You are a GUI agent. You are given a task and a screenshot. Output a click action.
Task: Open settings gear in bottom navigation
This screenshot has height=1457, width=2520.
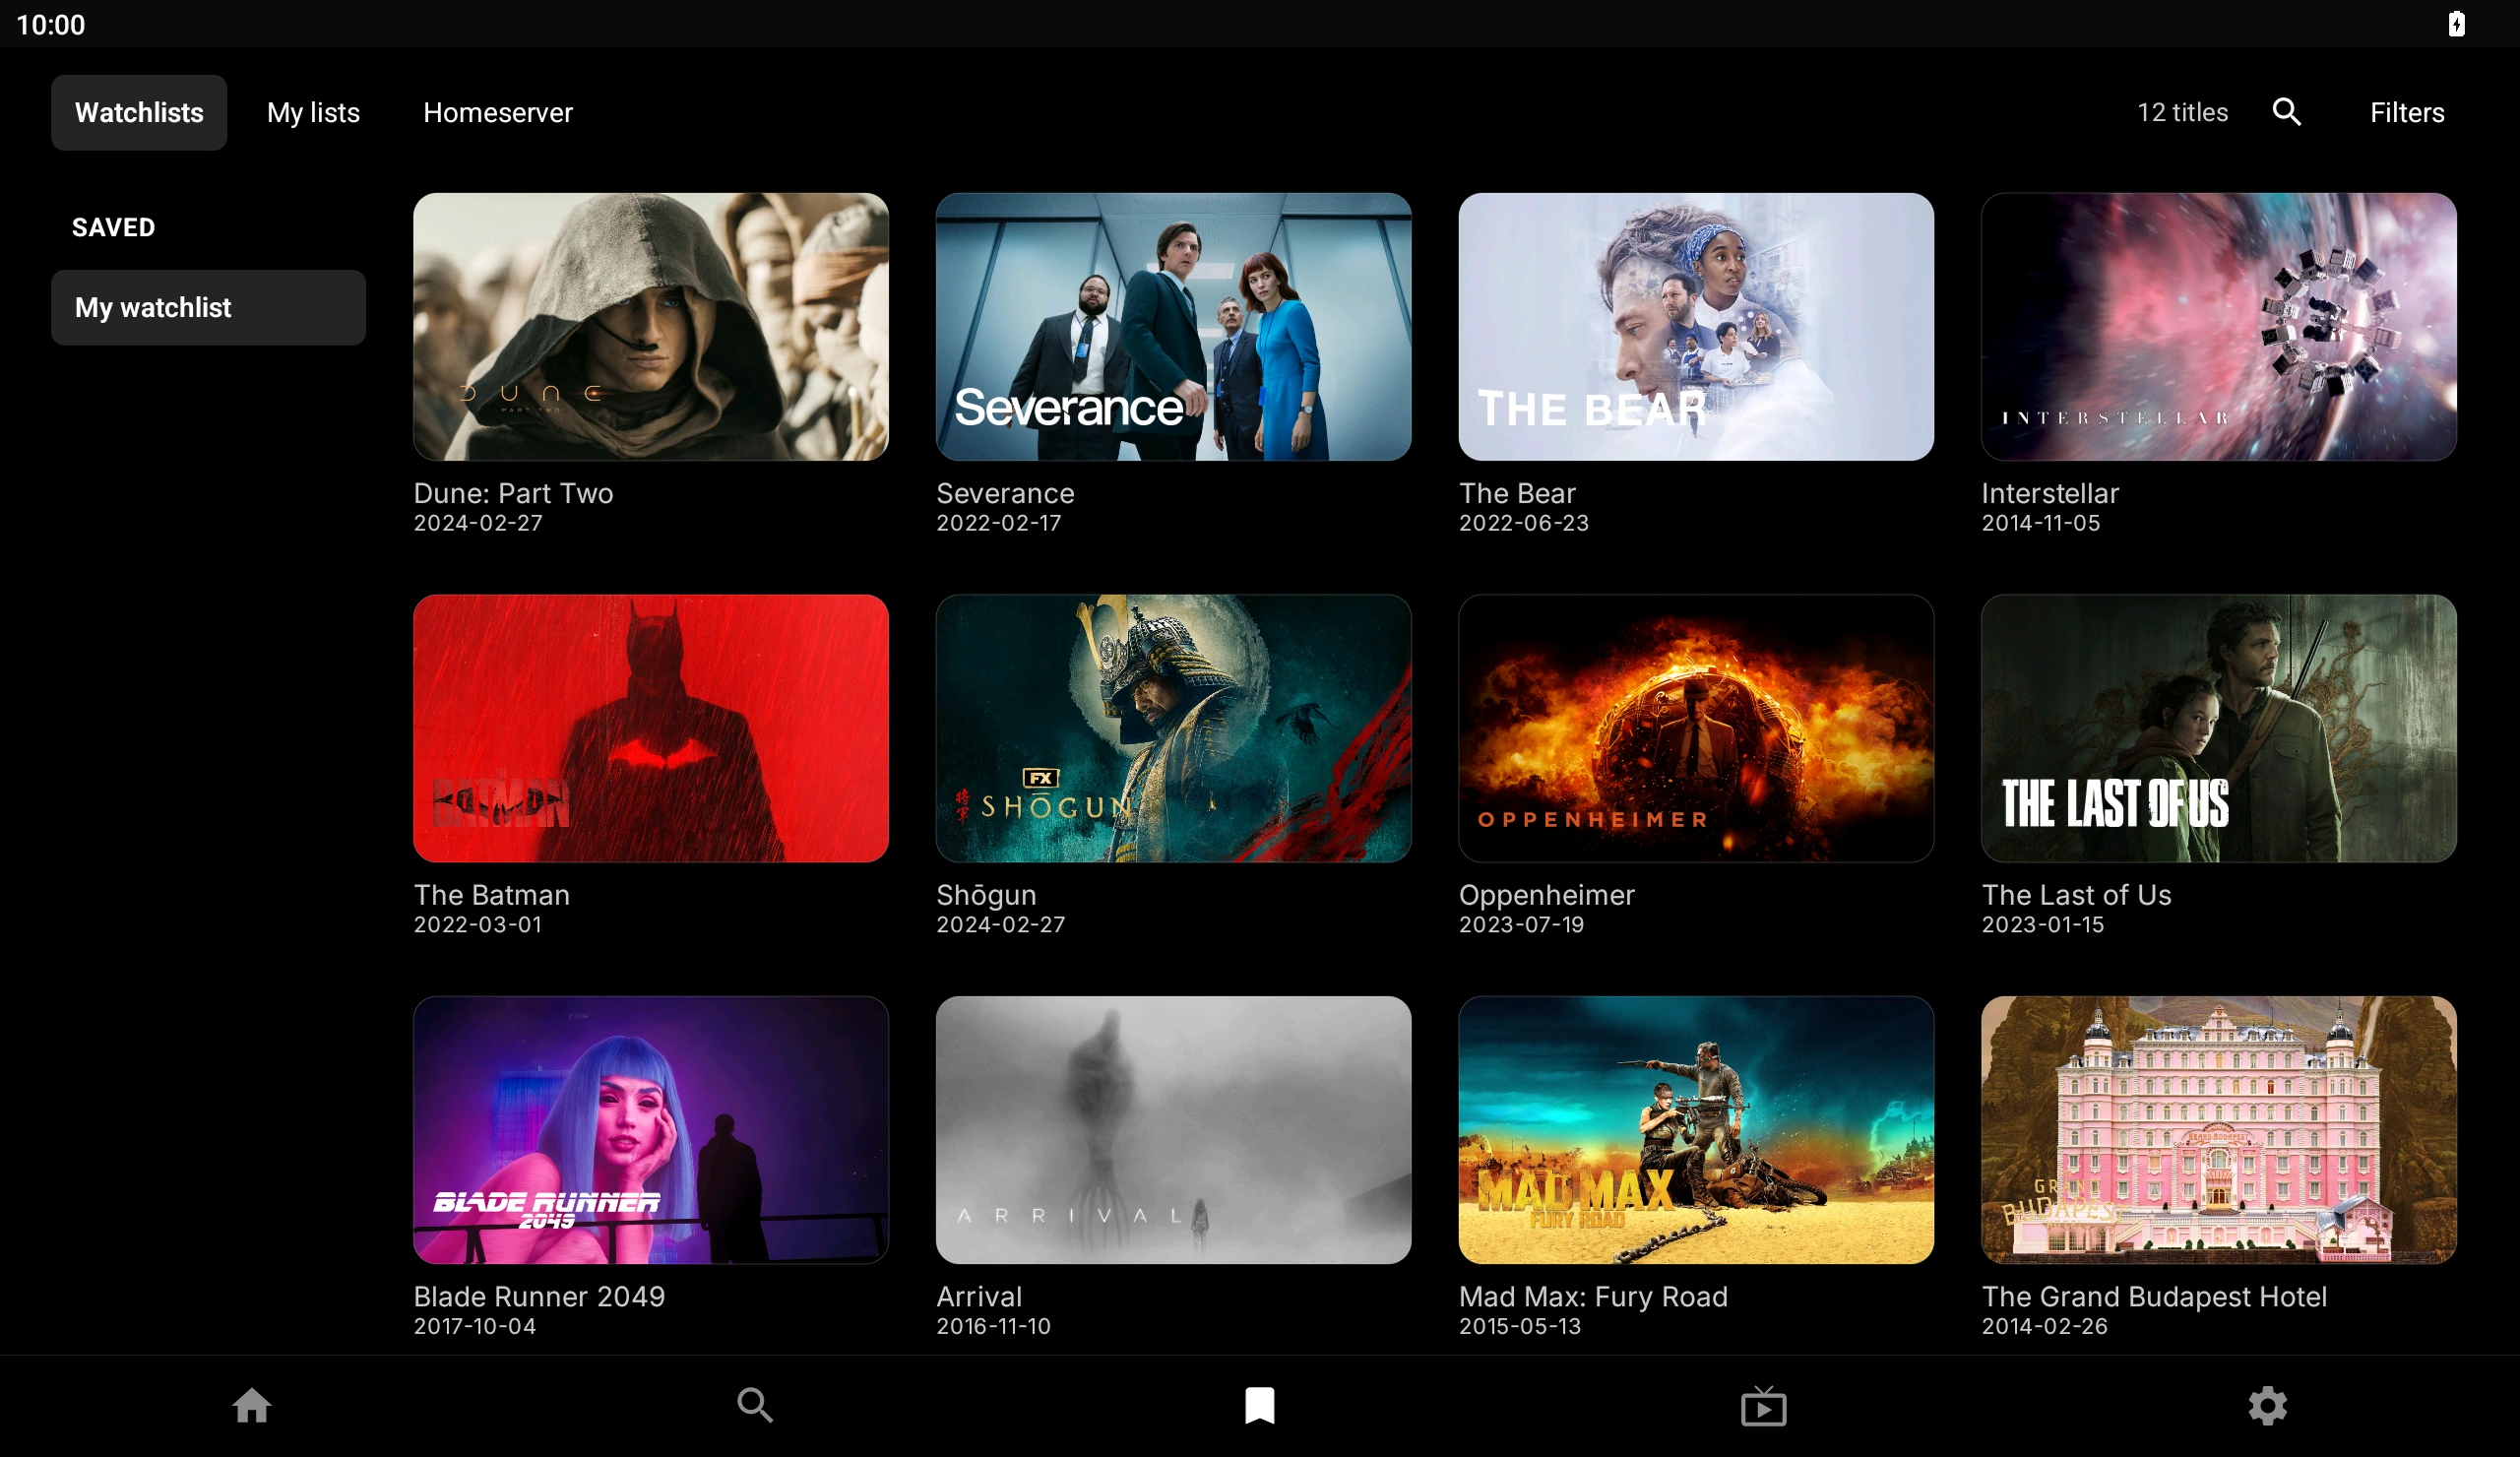tap(2267, 1405)
